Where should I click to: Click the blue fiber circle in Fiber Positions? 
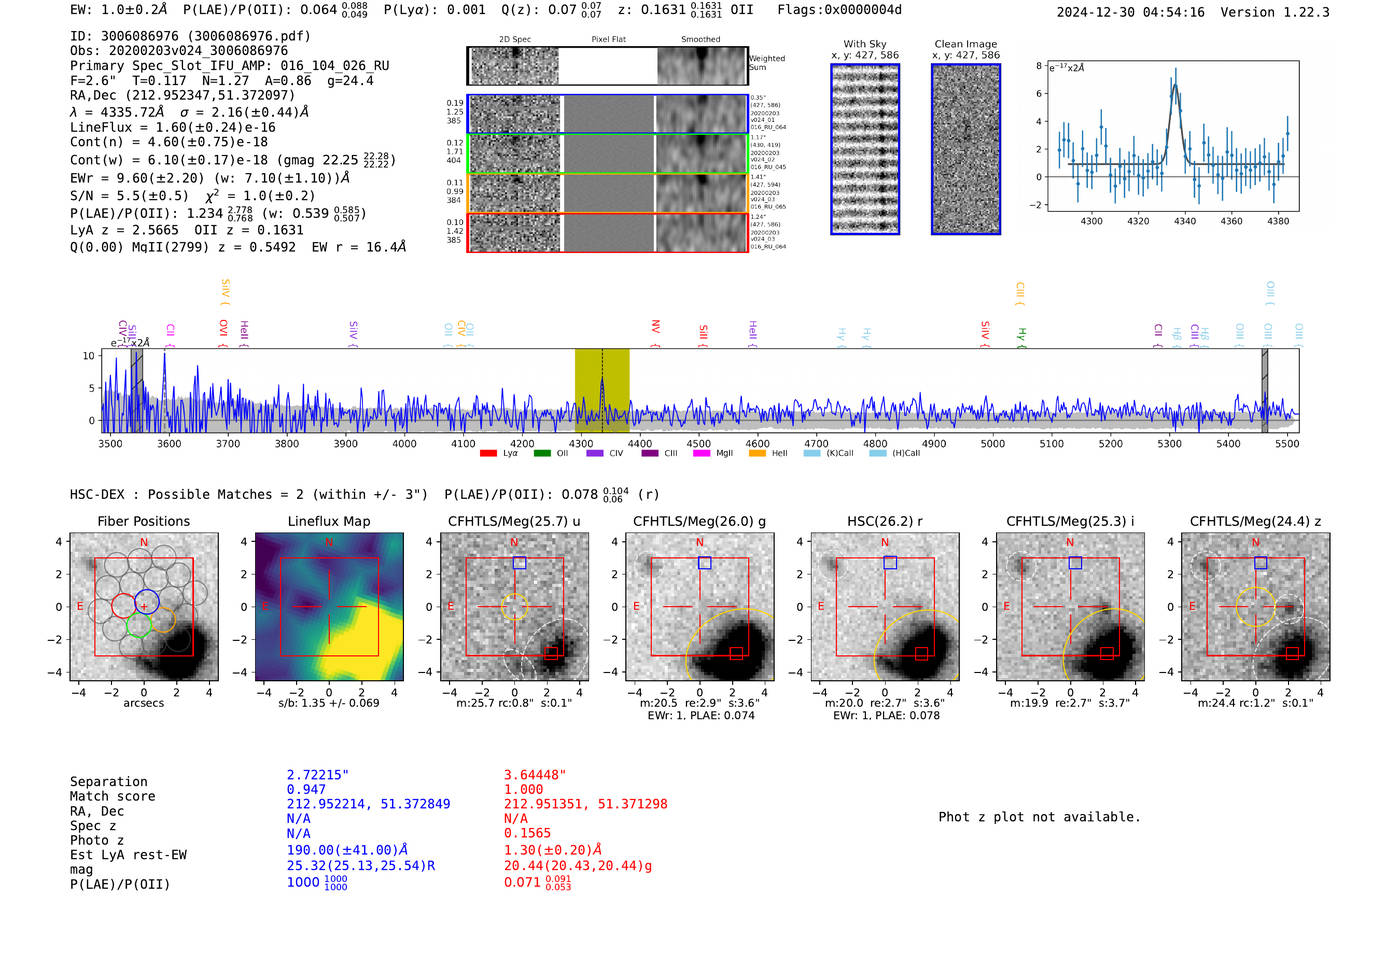coord(147,603)
